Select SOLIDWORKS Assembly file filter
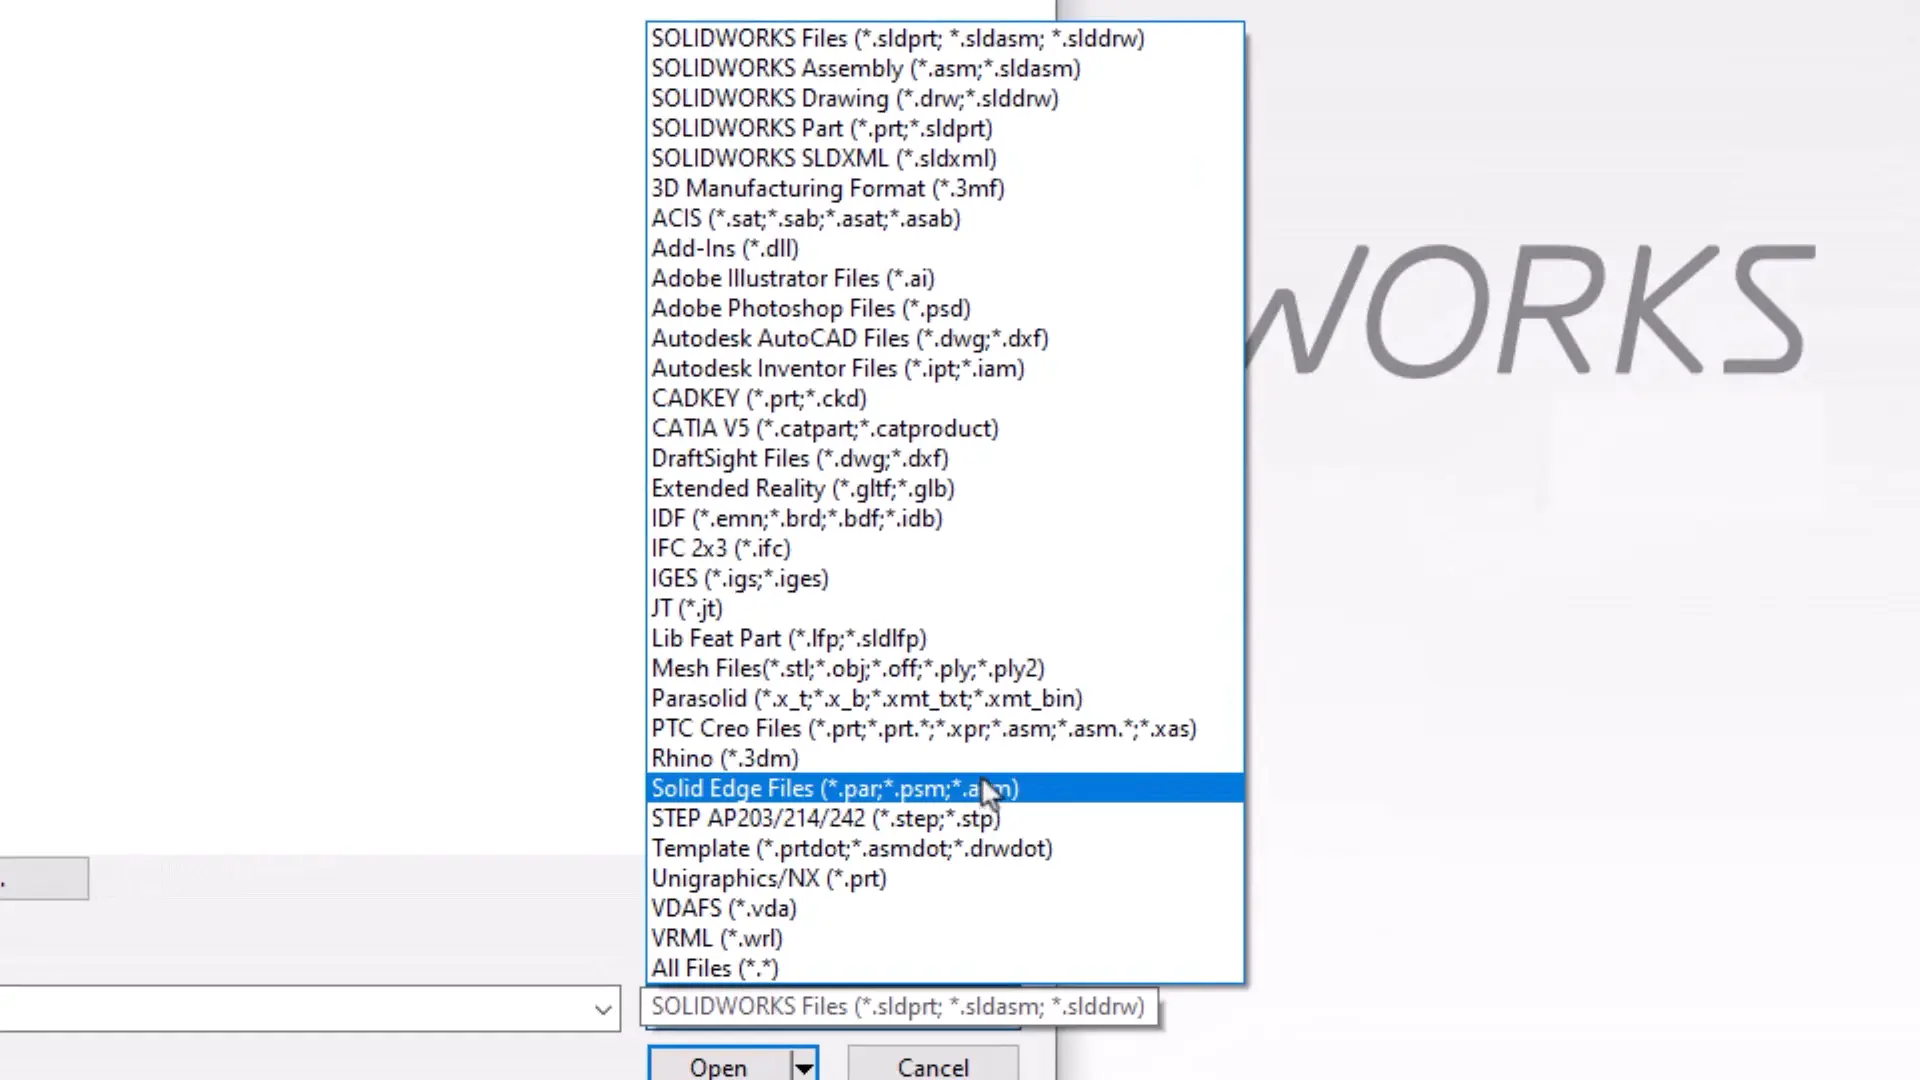The width and height of the screenshot is (1920, 1080). 865,68
